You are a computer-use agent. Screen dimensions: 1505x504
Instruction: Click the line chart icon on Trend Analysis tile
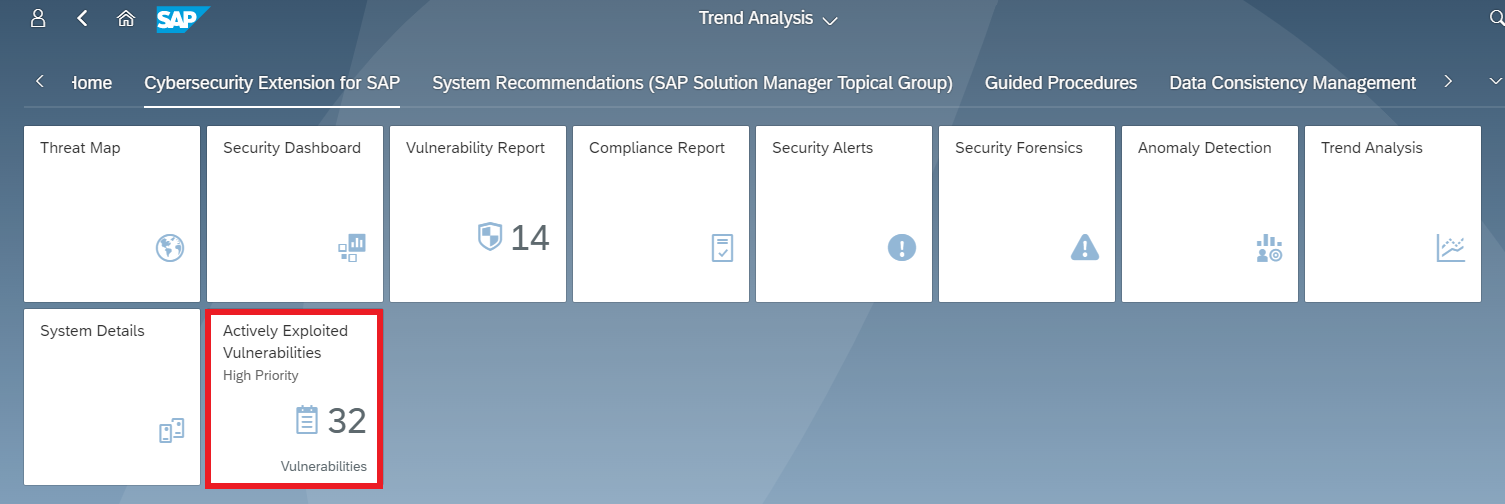(1451, 247)
